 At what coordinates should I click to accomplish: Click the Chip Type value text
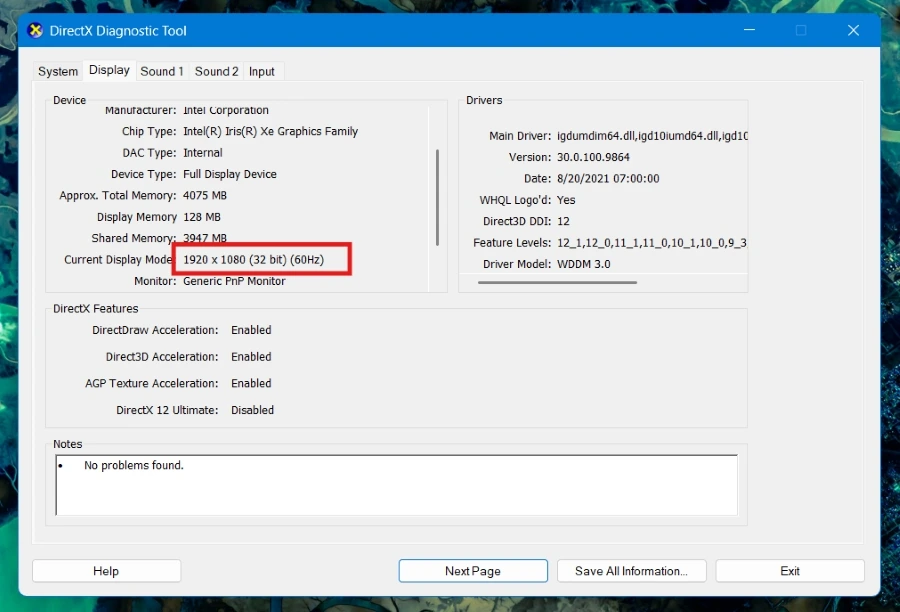(270, 131)
